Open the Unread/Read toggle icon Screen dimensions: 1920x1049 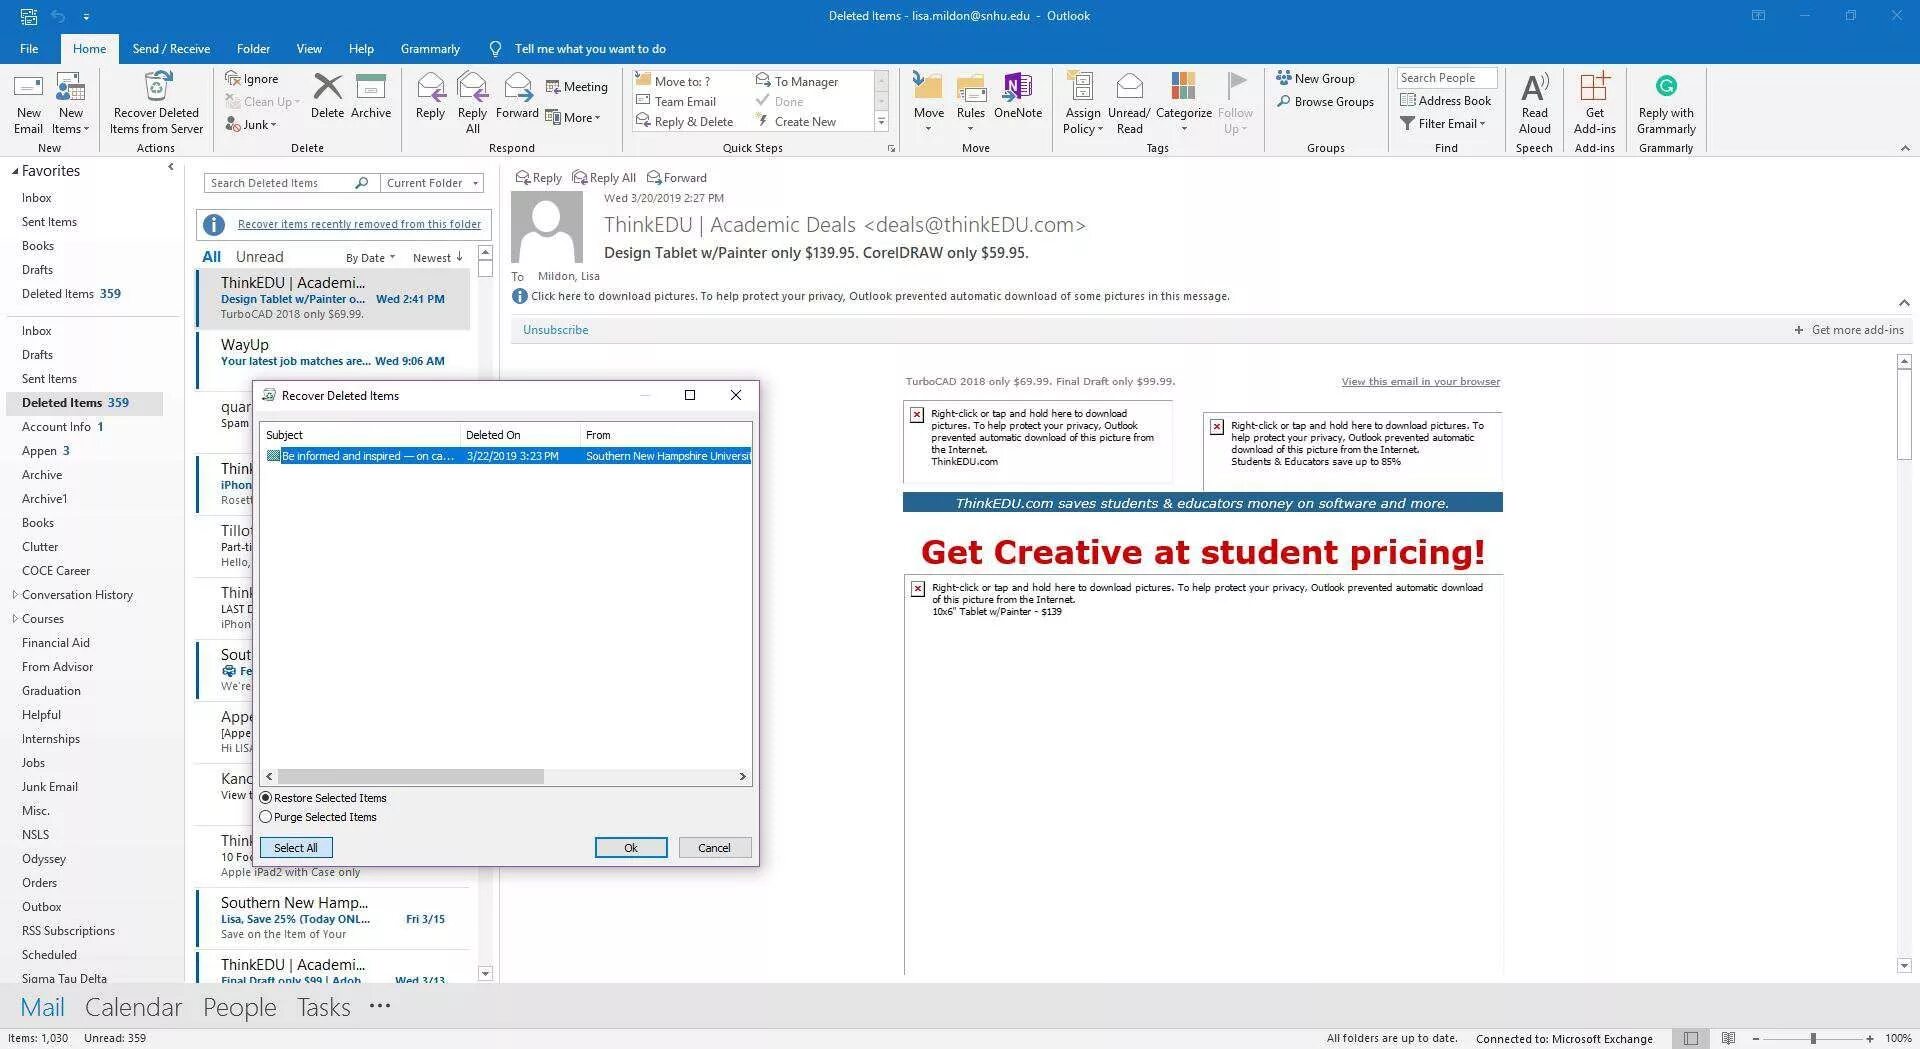[x=1129, y=102]
